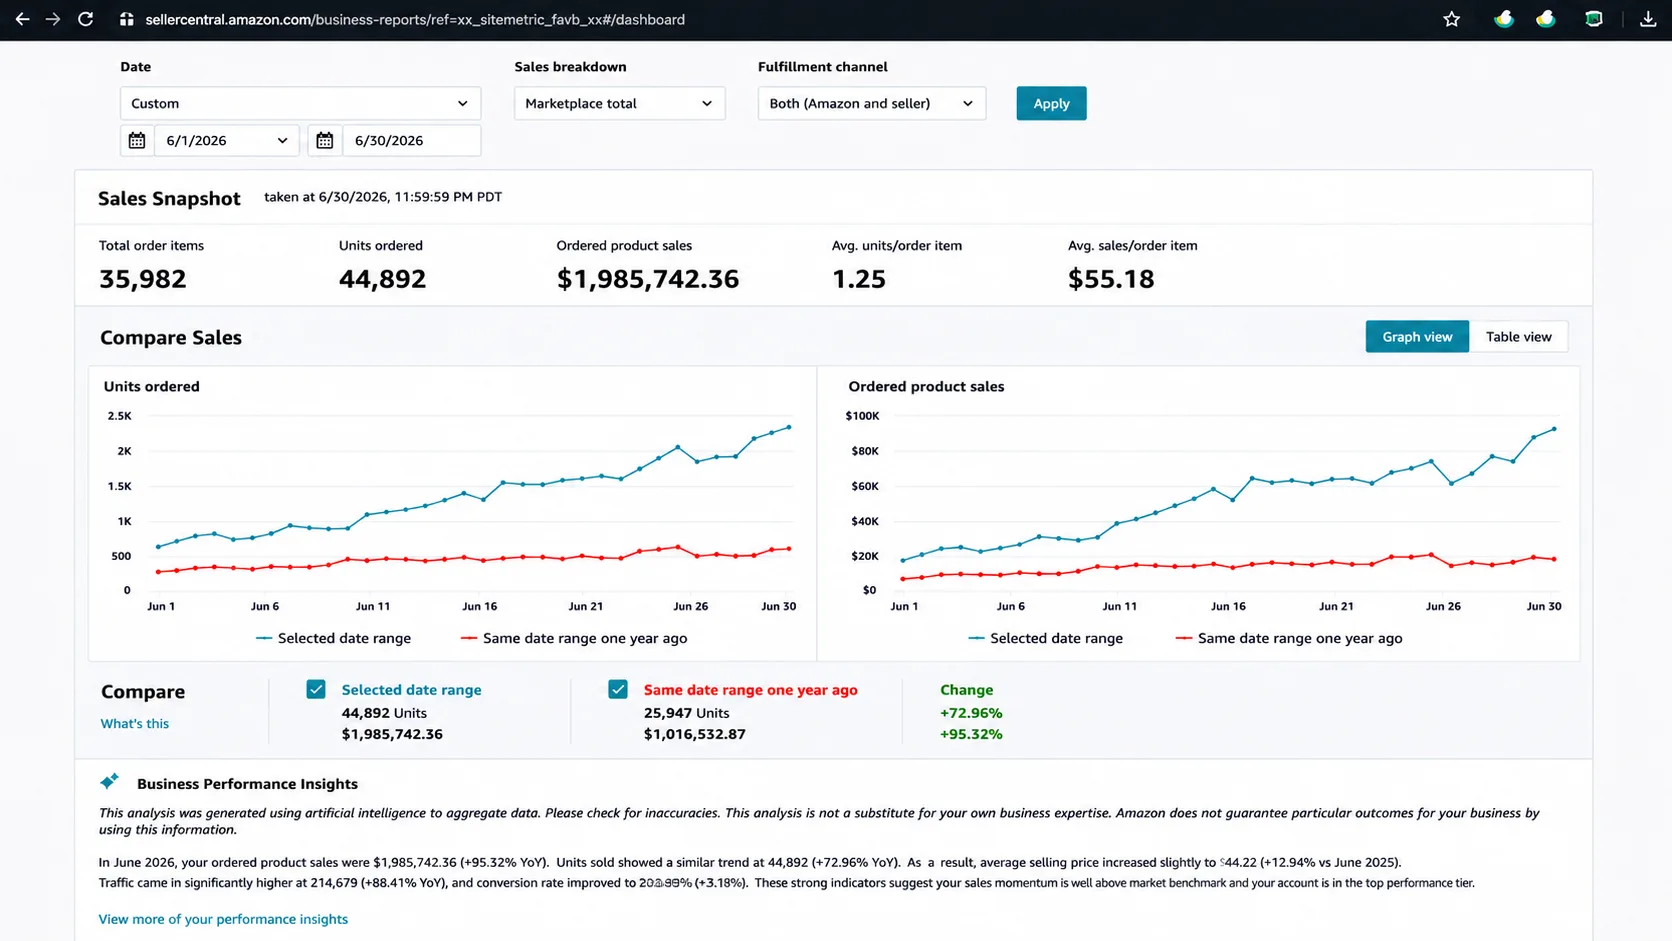The image size is (1672, 941).
Task: Click the +95.32% change value
Action: pos(971,734)
